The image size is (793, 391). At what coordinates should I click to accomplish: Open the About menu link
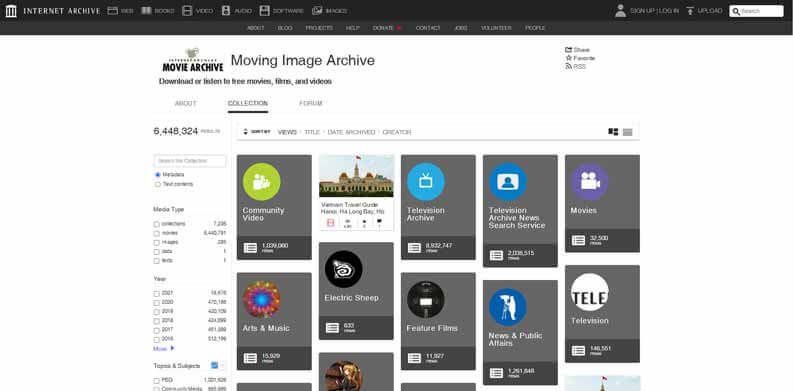pos(255,28)
